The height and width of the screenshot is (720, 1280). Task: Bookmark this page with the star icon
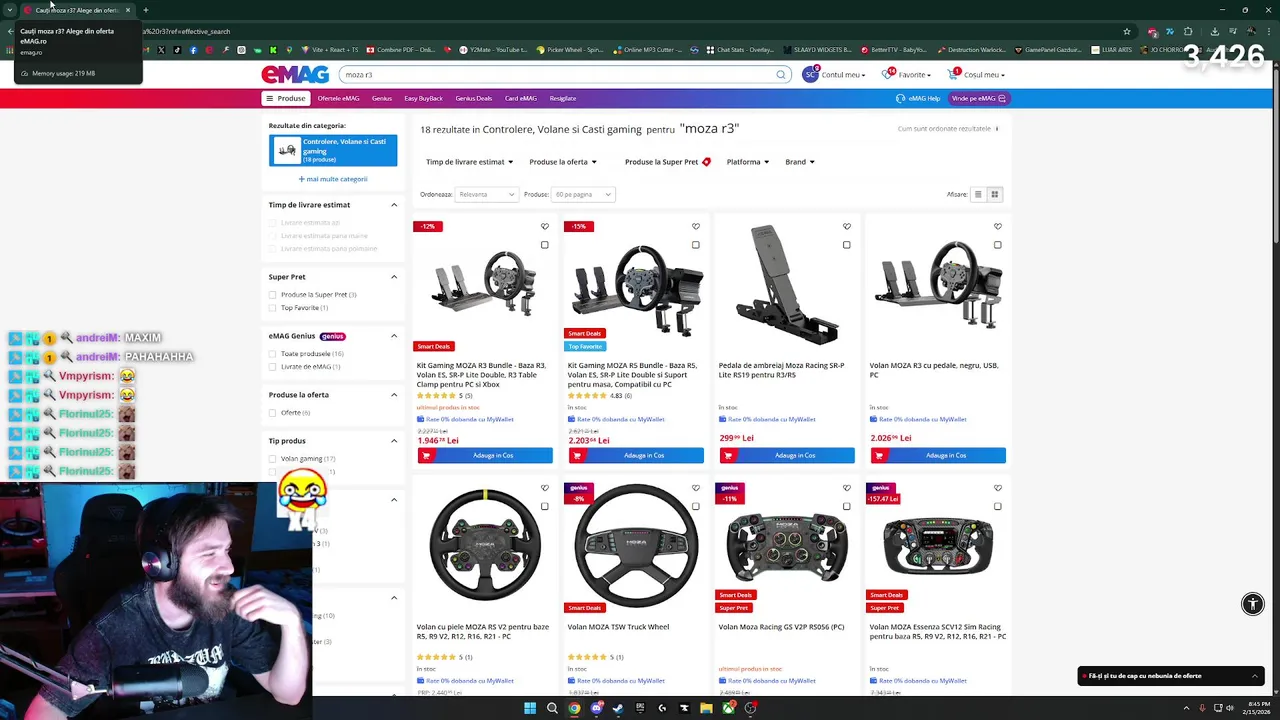1127,31
